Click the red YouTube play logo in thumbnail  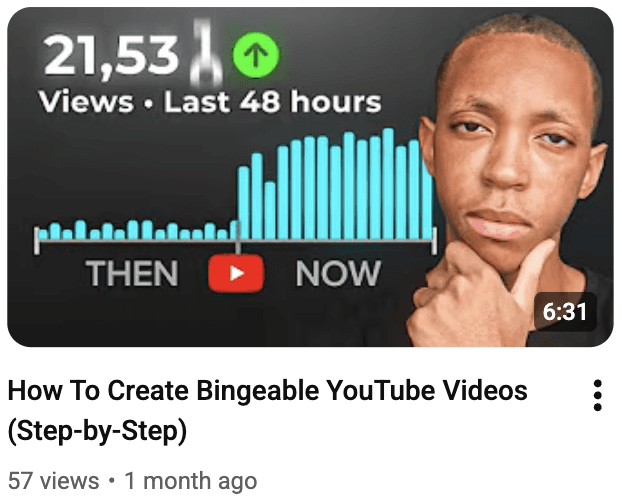pyautogui.click(x=236, y=273)
